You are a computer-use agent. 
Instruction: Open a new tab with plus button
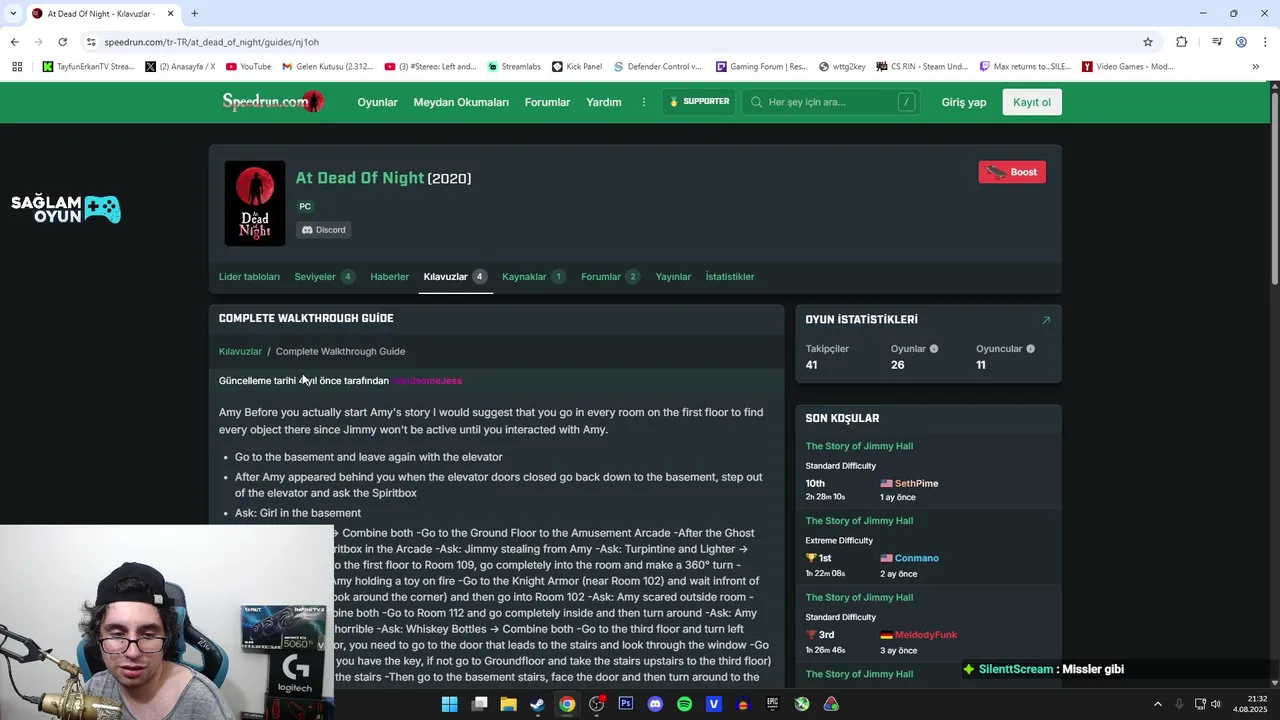click(x=194, y=14)
